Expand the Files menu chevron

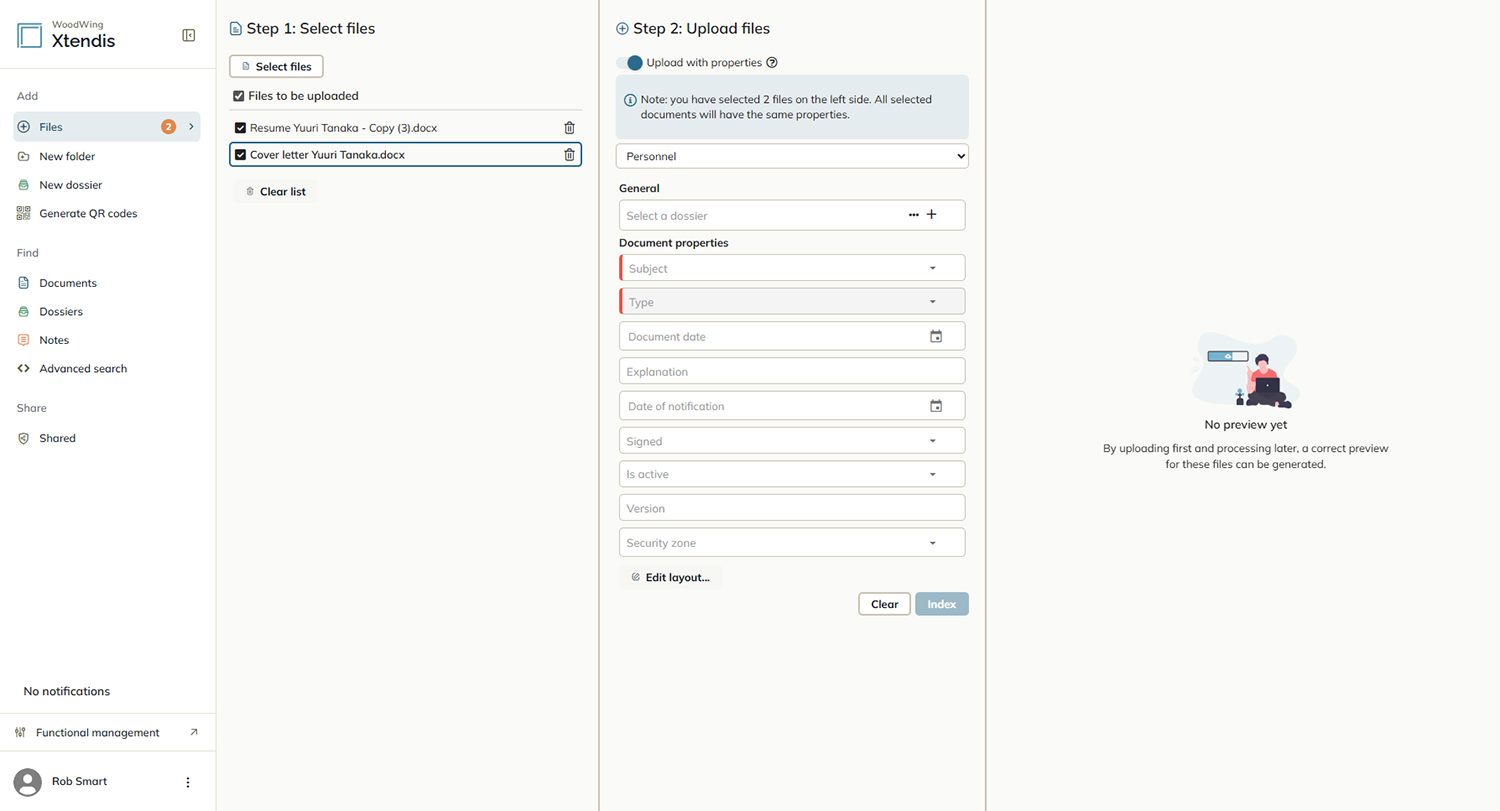pos(191,127)
